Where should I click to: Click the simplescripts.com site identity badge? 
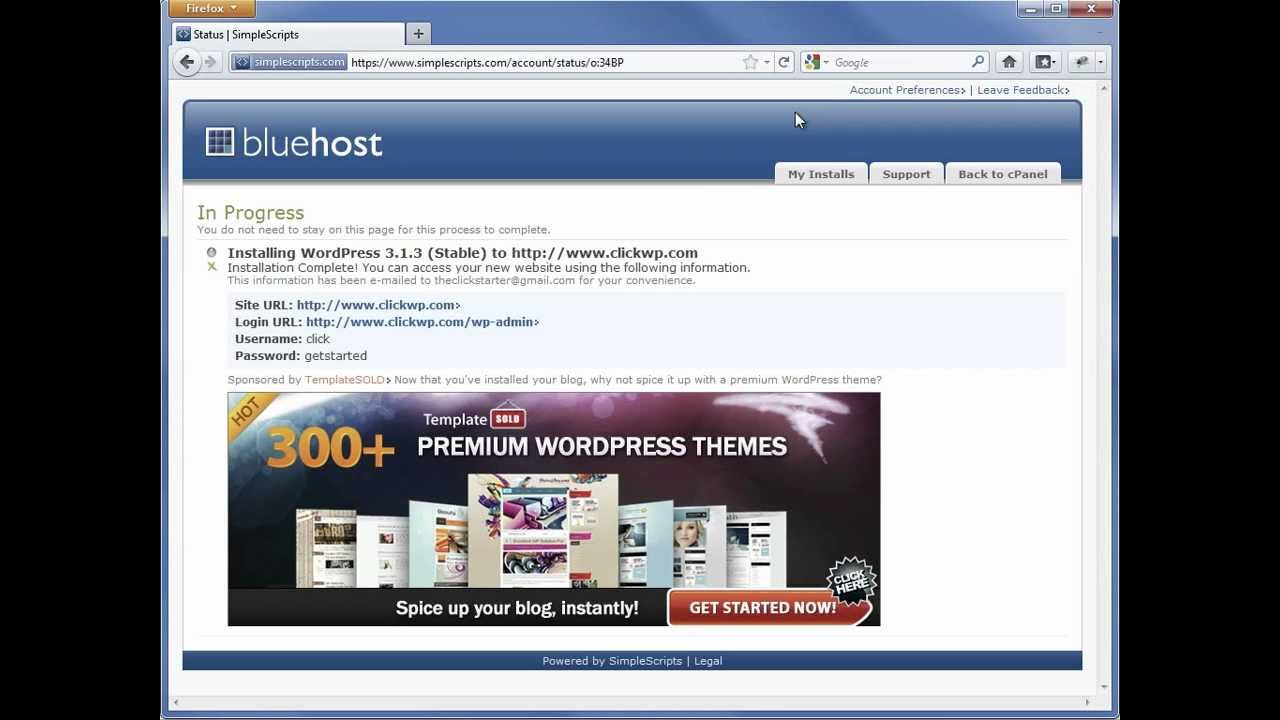(289, 62)
